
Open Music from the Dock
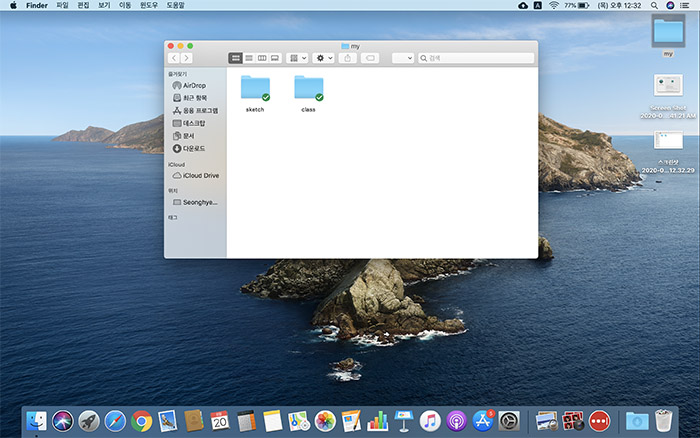tap(430, 421)
